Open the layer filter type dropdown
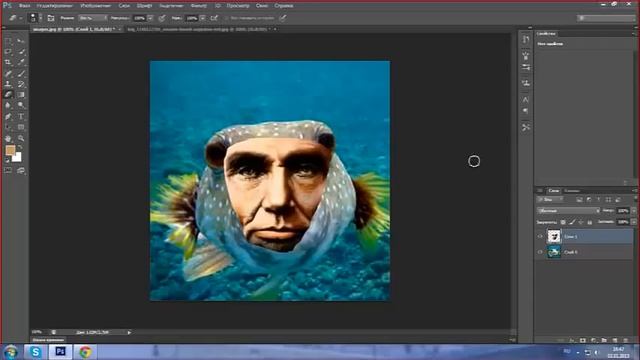The image size is (640, 360). [551, 200]
